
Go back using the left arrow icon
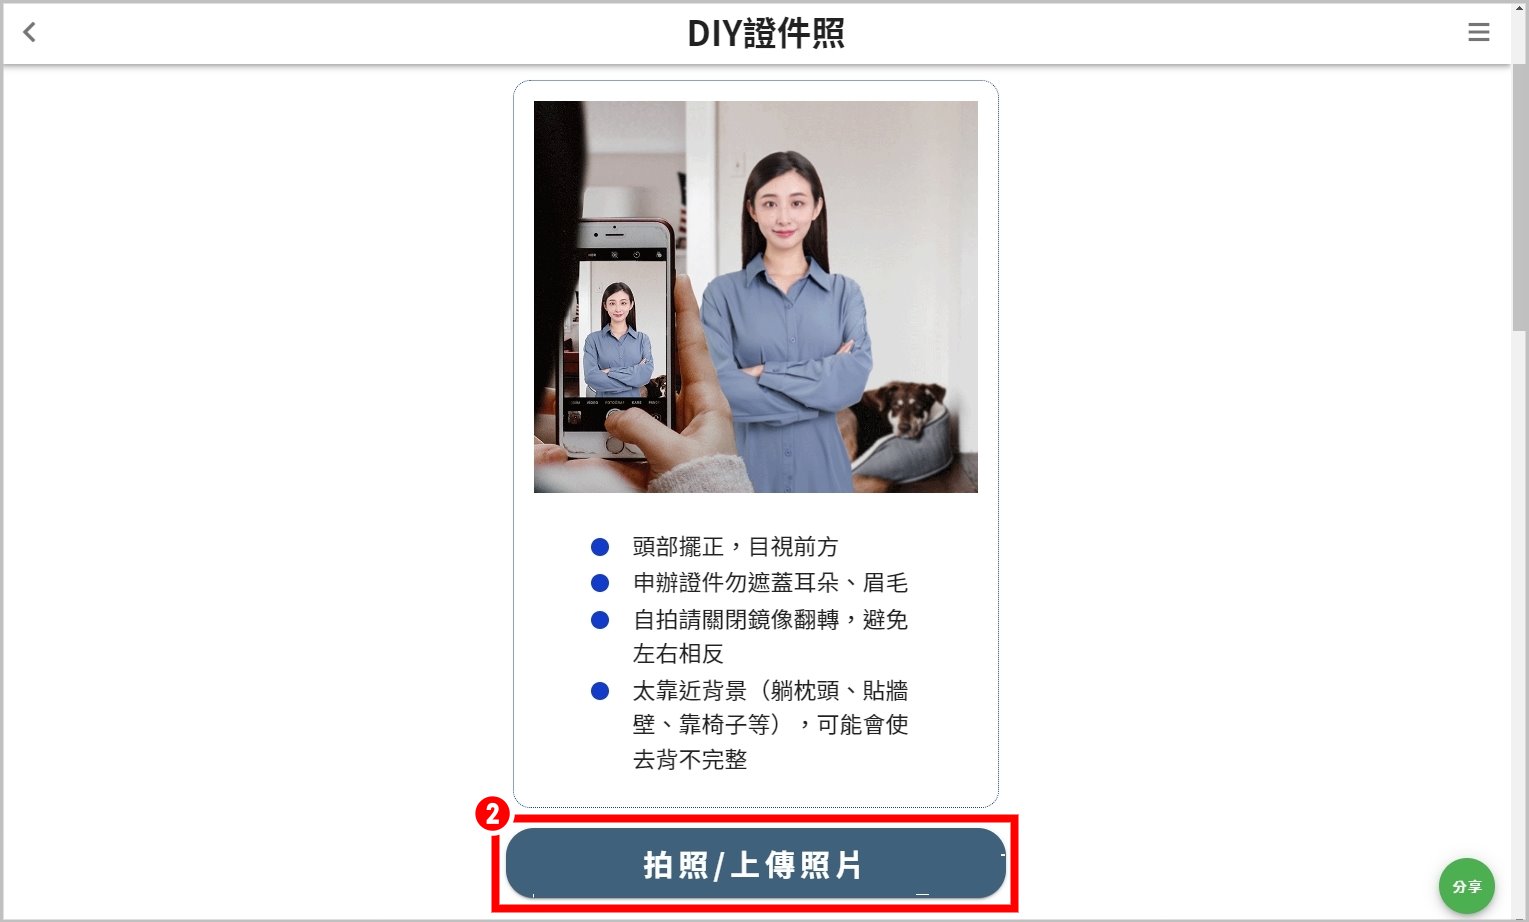pyautogui.click(x=29, y=32)
